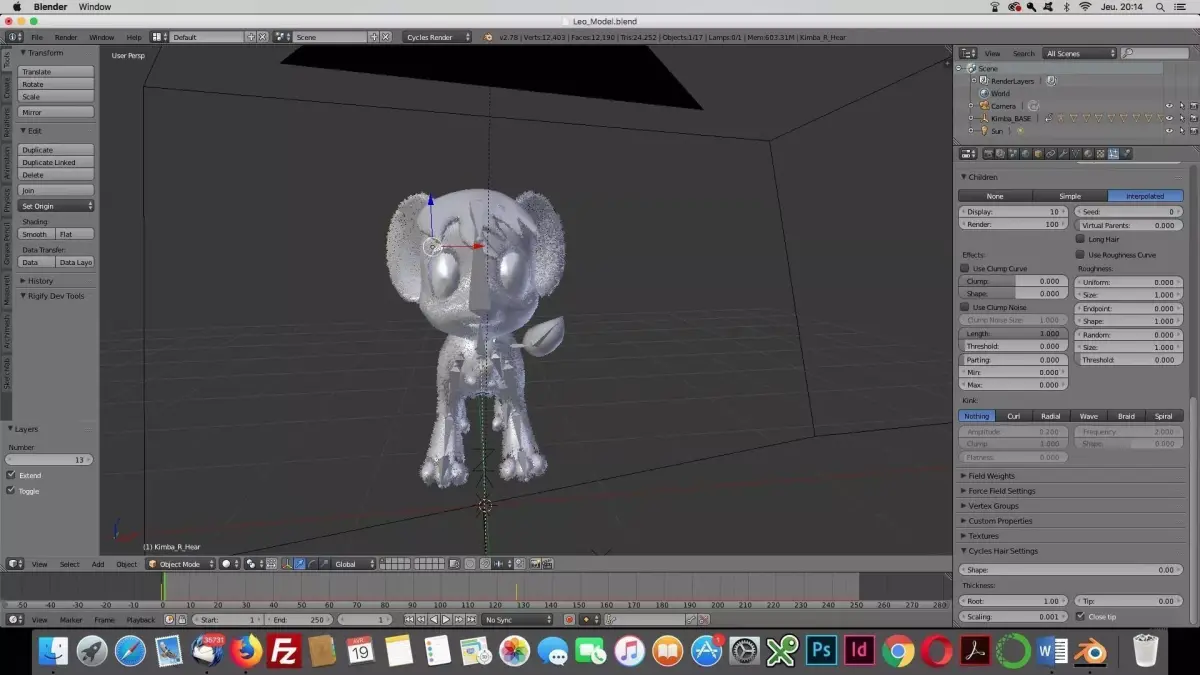Image resolution: width=1200 pixels, height=675 pixels.
Task: Click the OpenGL render animation clapper icon
Action: pos(547,564)
